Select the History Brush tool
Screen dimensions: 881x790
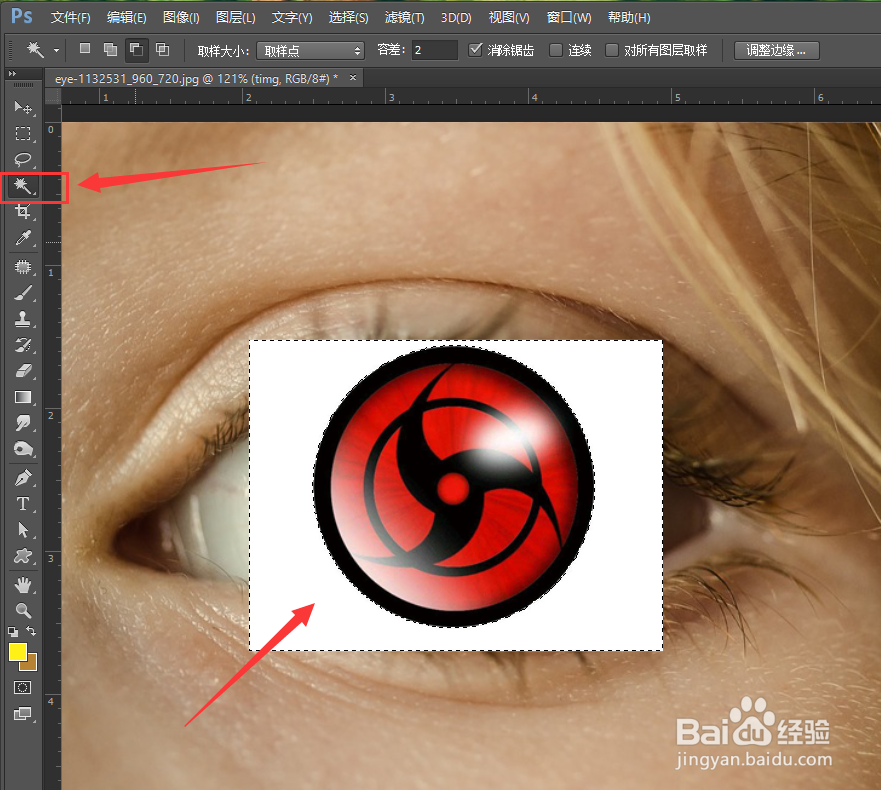point(22,345)
